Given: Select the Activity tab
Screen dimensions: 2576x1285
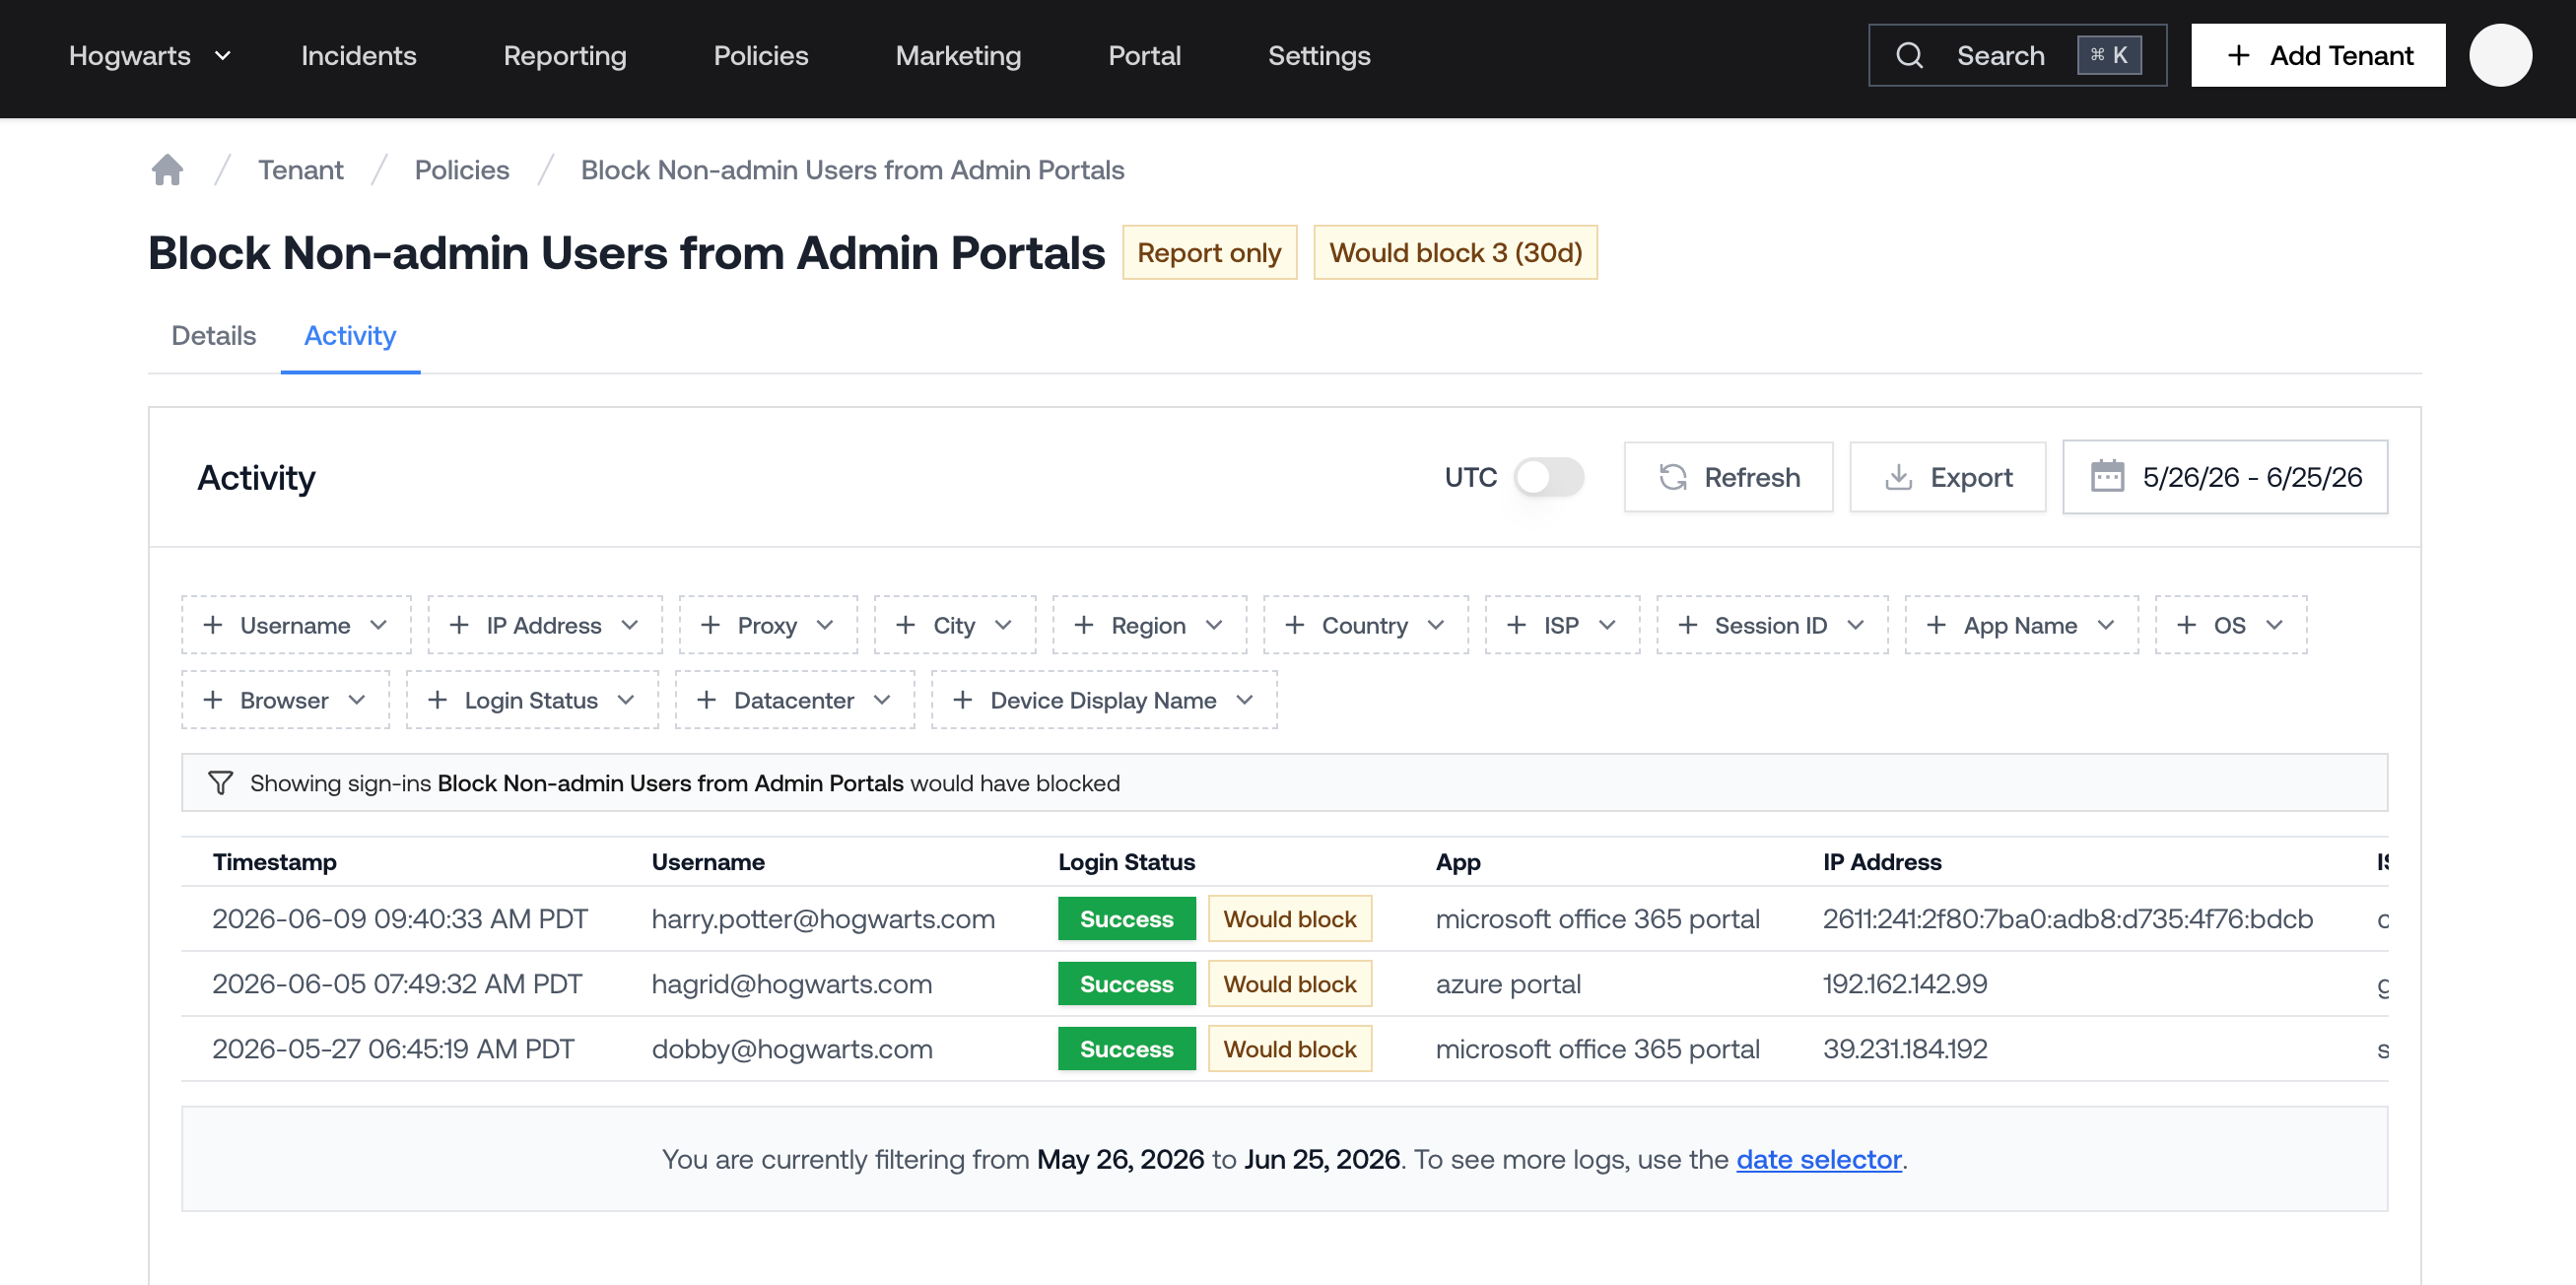Looking at the screenshot, I should click(x=350, y=335).
